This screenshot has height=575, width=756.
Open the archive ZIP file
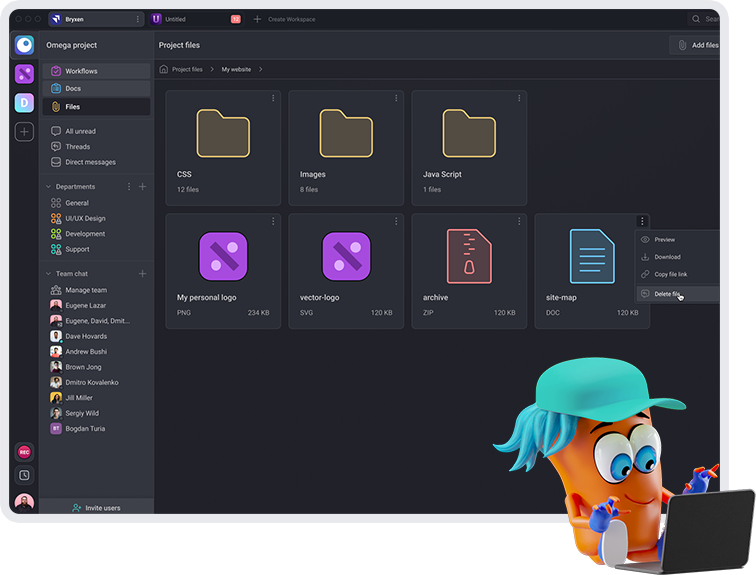pyautogui.click(x=469, y=271)
